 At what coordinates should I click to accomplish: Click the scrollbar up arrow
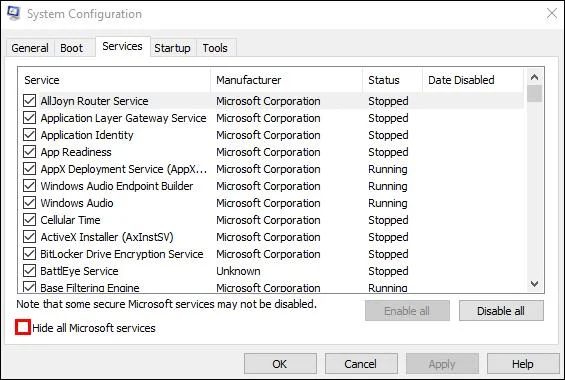pyautogui.click(x=534, y=77)
